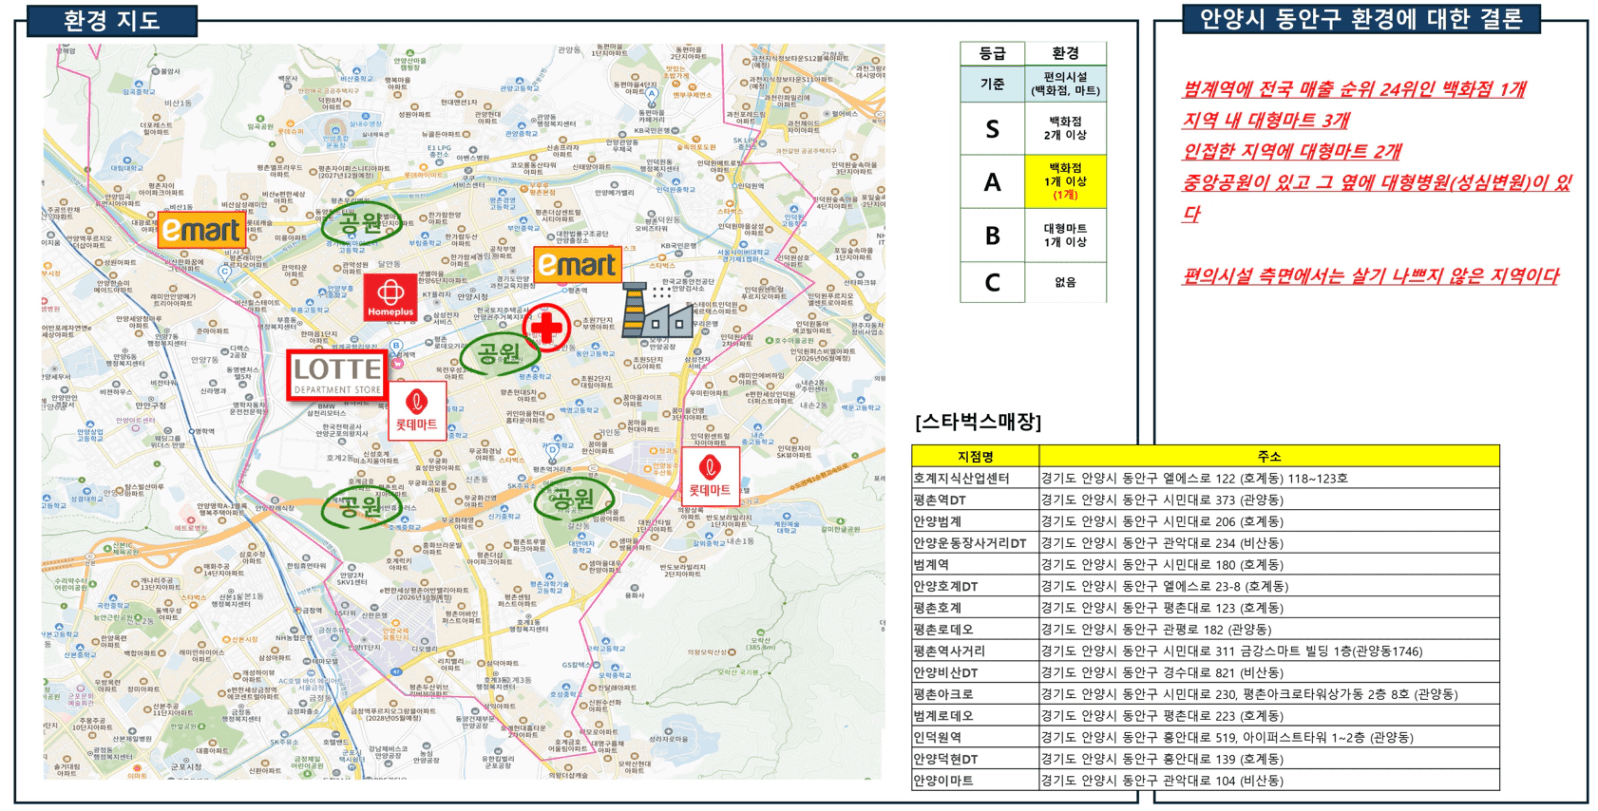Select the 안양호계DT branch cell

coord(975,586)
